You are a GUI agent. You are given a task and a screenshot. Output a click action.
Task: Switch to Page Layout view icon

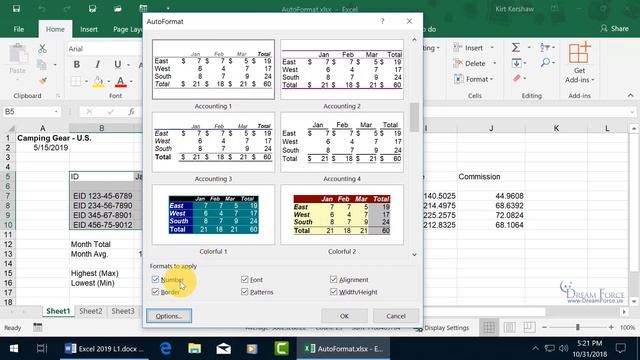click(509, 327)
